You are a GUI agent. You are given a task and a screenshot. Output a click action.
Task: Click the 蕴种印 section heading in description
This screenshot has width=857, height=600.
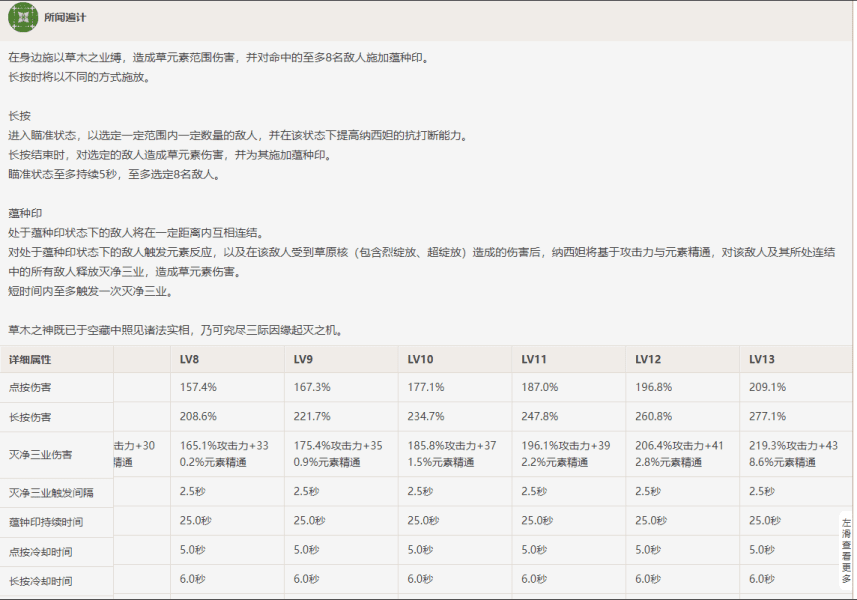click(x=25, y=213)
